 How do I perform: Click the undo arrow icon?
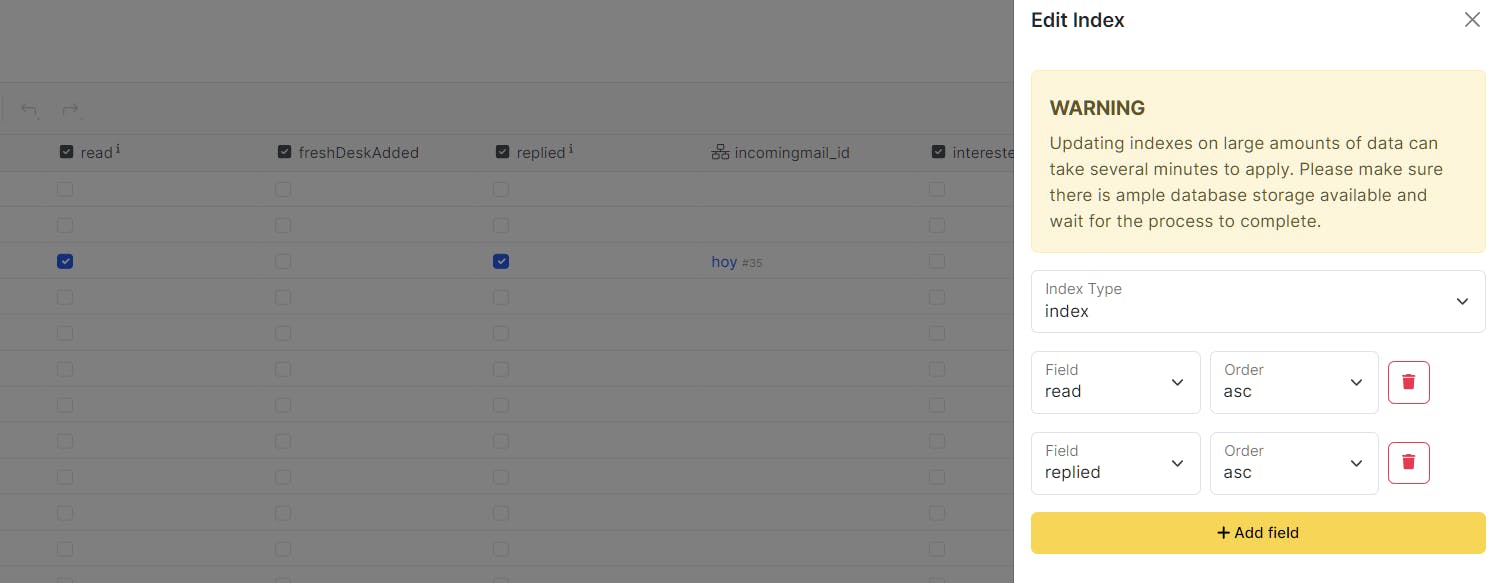pos(30,109)
